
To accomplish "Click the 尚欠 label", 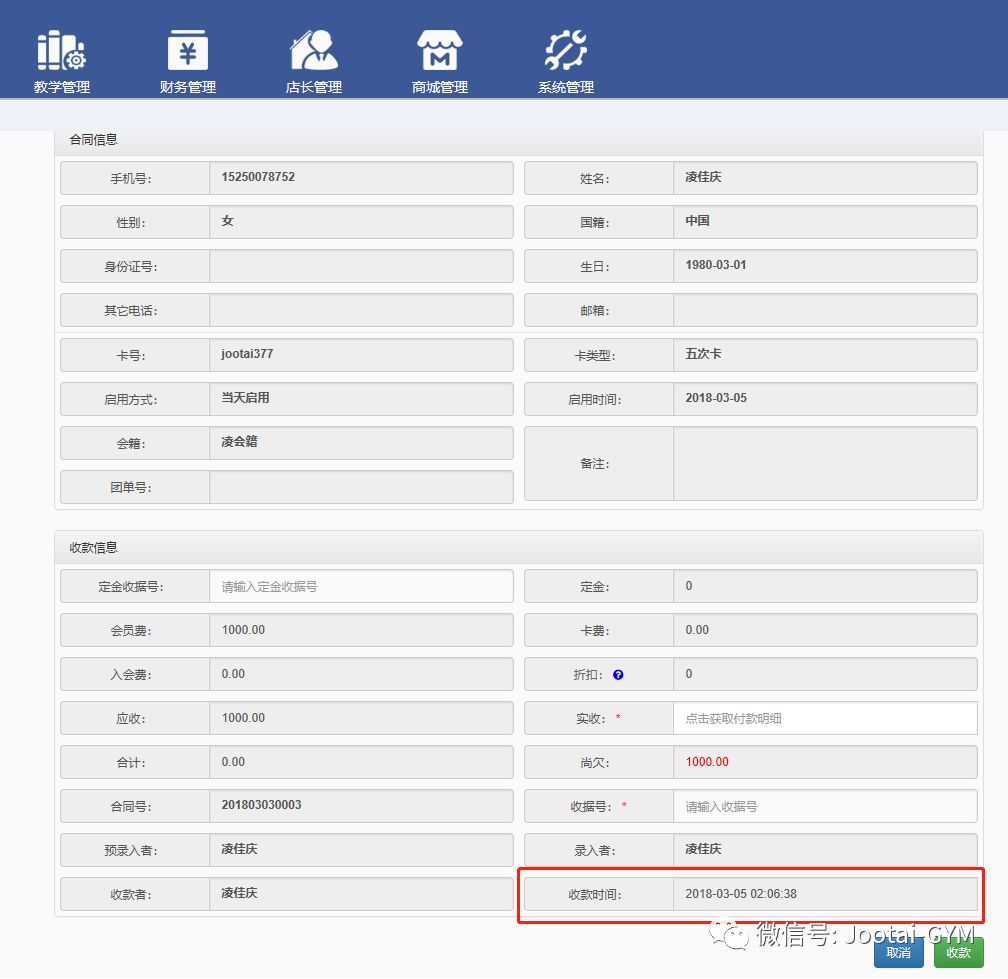I will pyautogui.click(x=595, y=763).
